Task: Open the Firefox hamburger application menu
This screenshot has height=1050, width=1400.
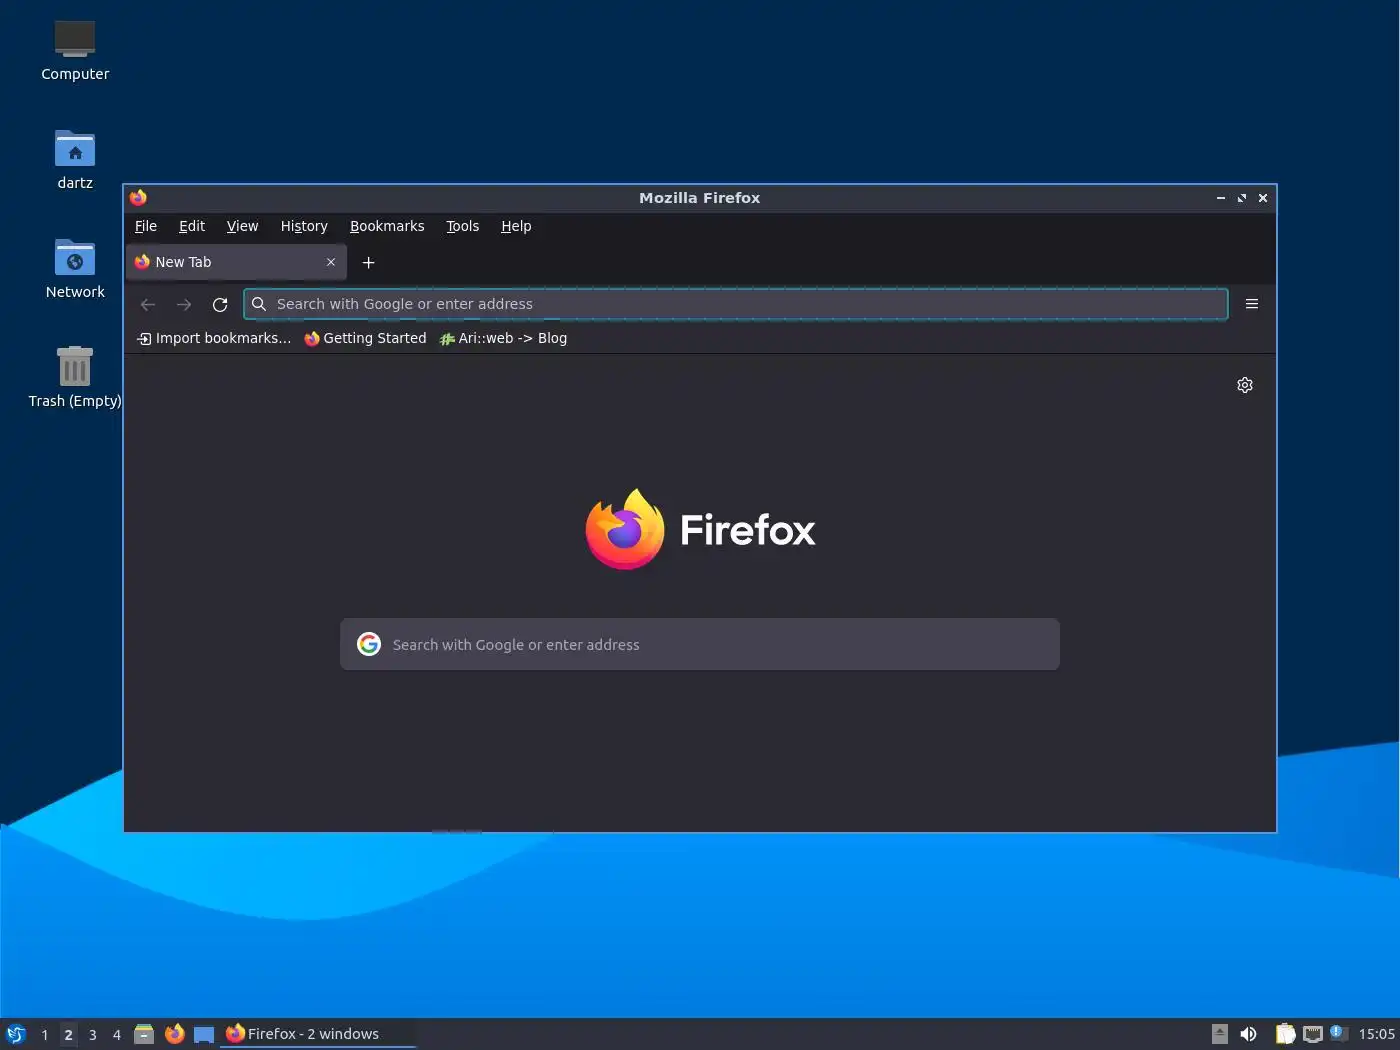Action: [1252, 304]
